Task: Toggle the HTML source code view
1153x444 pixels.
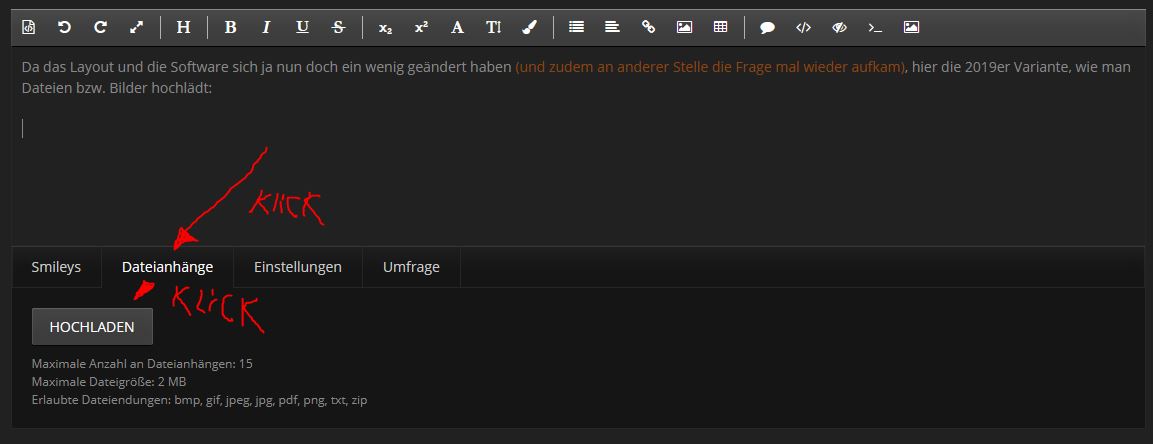Action: (x=29, y=28)
